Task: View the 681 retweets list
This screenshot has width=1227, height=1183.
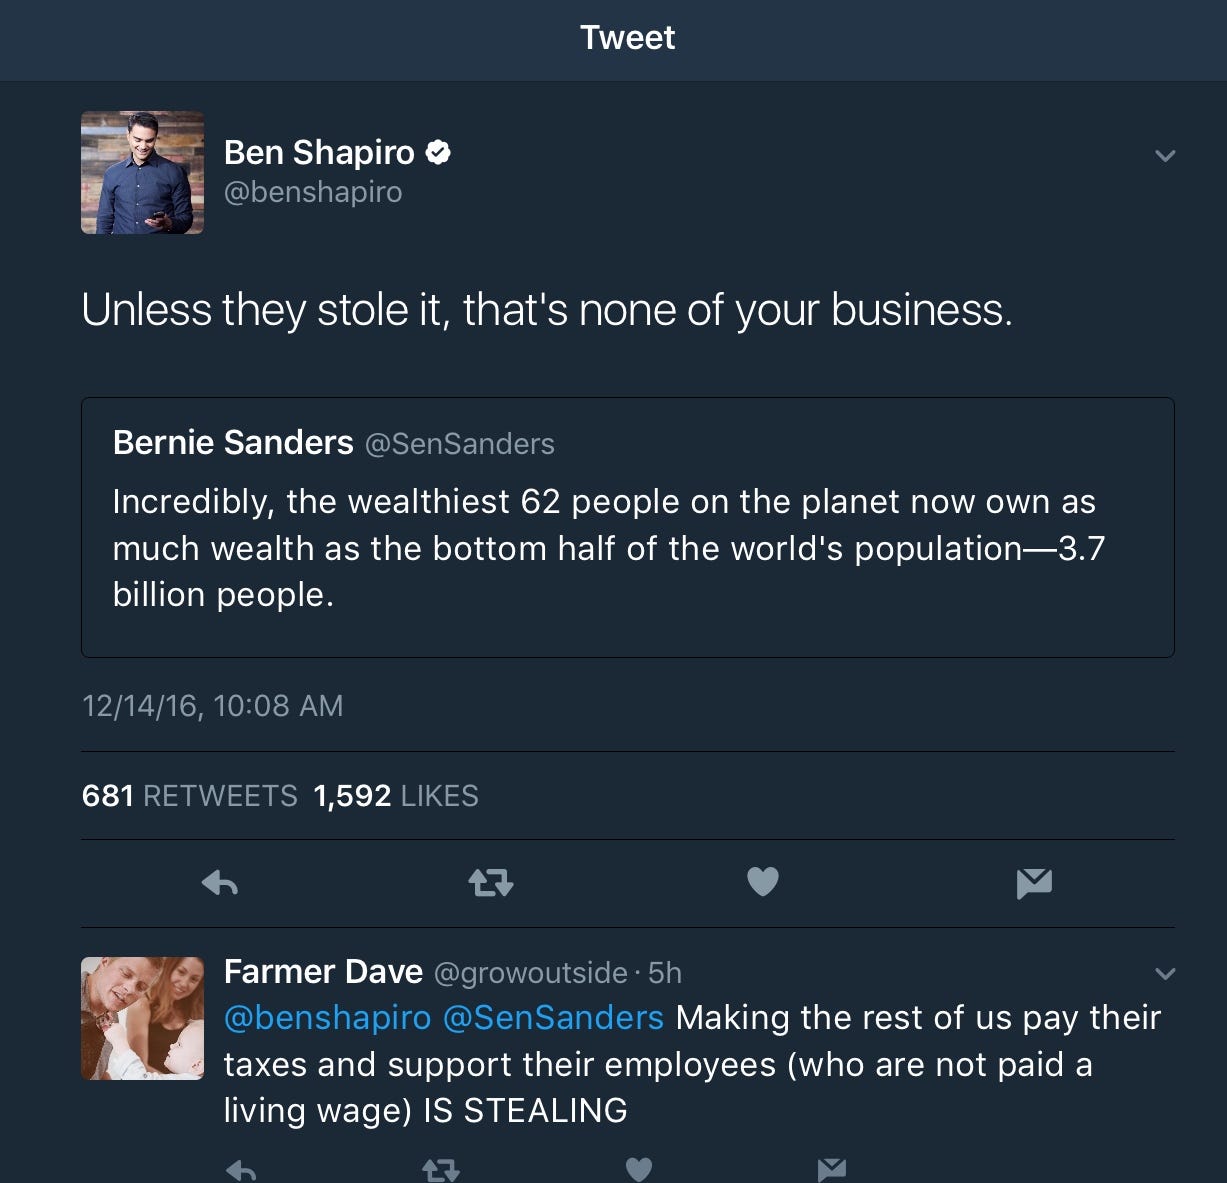Action: coord(190,796)
